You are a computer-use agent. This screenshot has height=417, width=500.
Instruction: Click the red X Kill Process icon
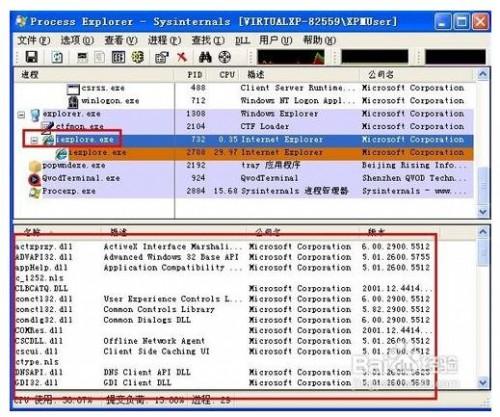click(x=182, y=57)
